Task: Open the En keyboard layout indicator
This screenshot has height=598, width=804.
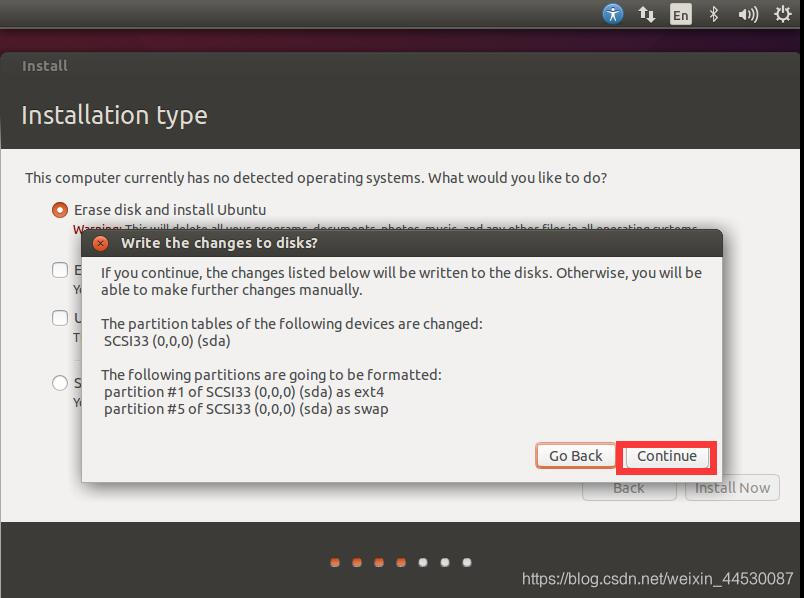Action: pyautogui.click(x=680, y=14)
